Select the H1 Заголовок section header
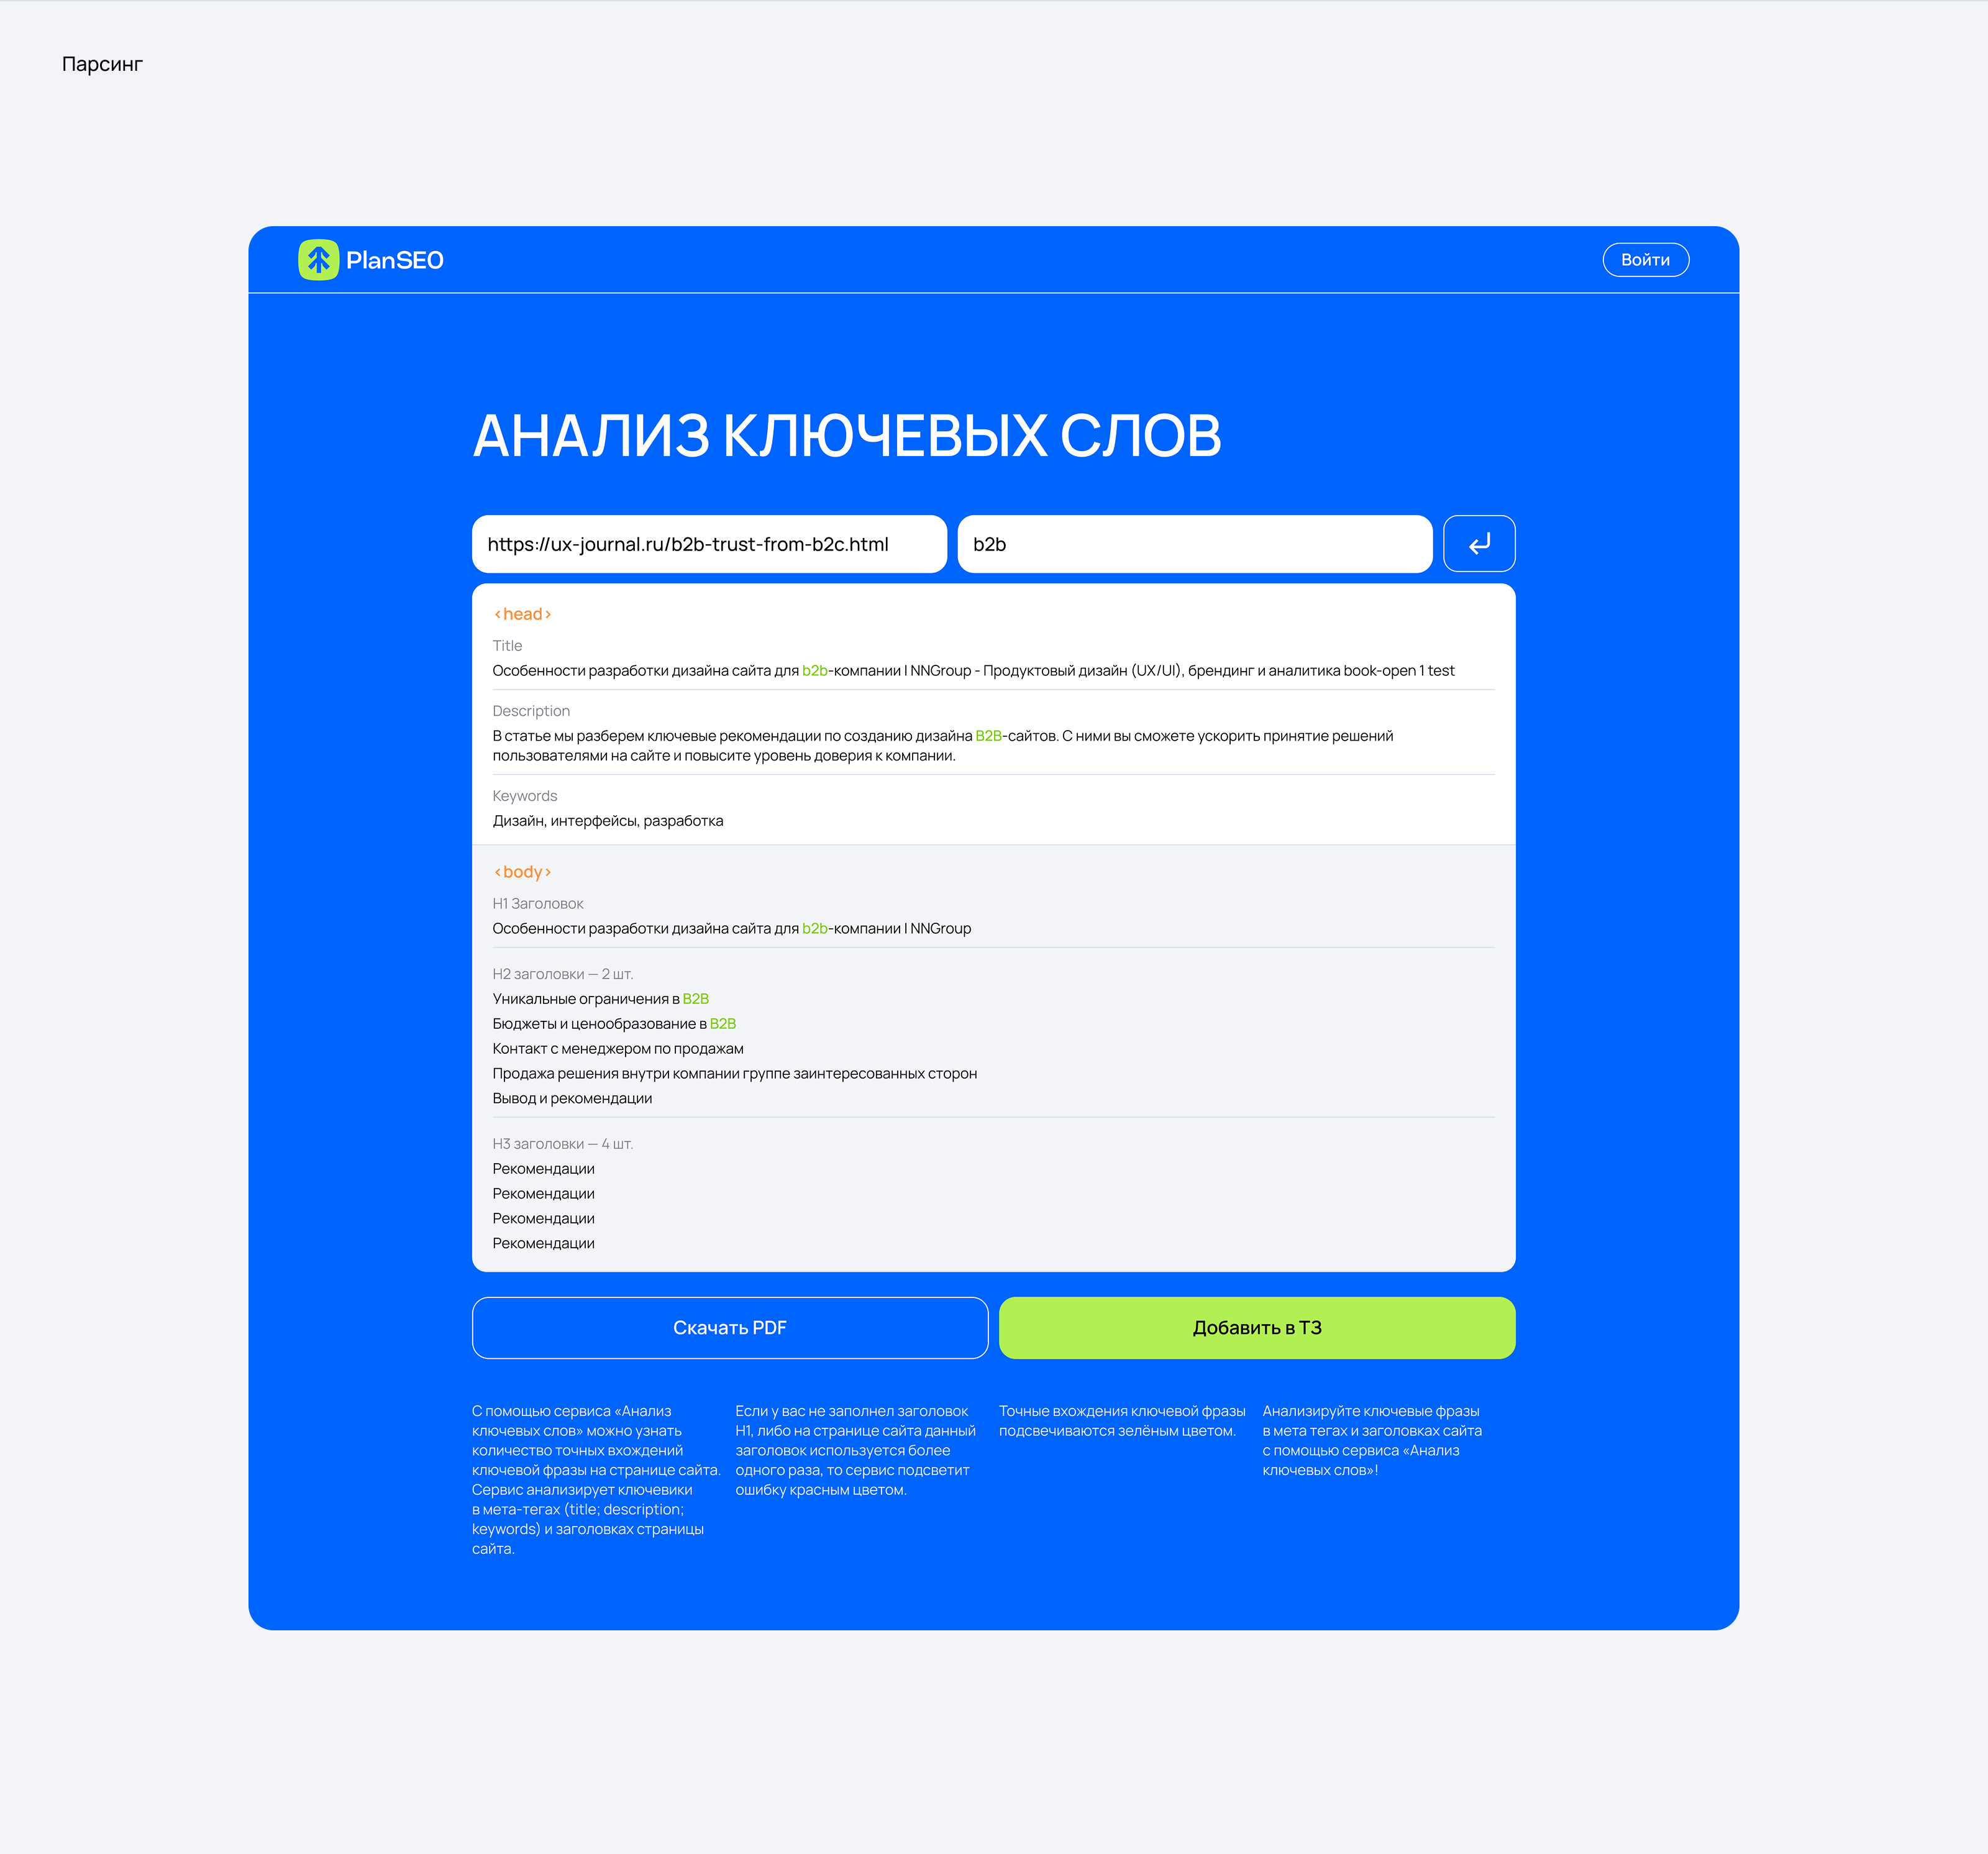1988x1854 pixels. 538,902
